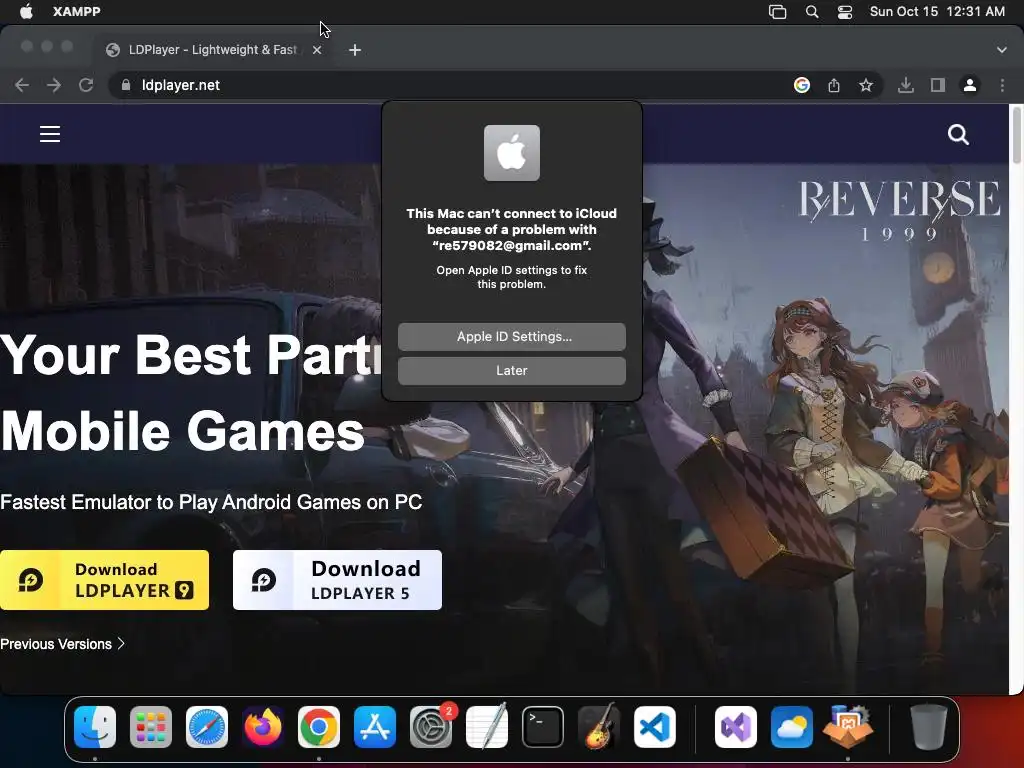
Task: Open Spotlight search in menu bar
Action: pyautogui.click(x=812, y=12)
